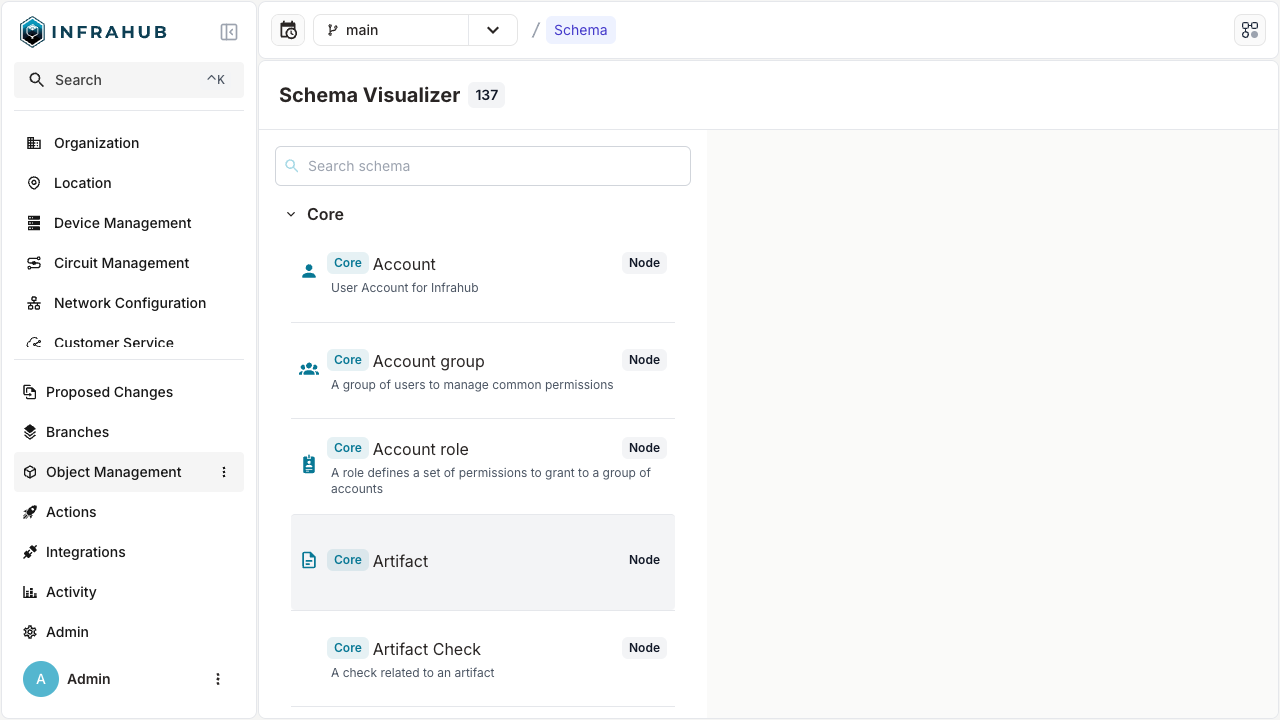This screenshot has width=1280, height=720.
Task: Open the branch dropdown chevron arrow
Action: pyautogui.click(x=492, y=29)
